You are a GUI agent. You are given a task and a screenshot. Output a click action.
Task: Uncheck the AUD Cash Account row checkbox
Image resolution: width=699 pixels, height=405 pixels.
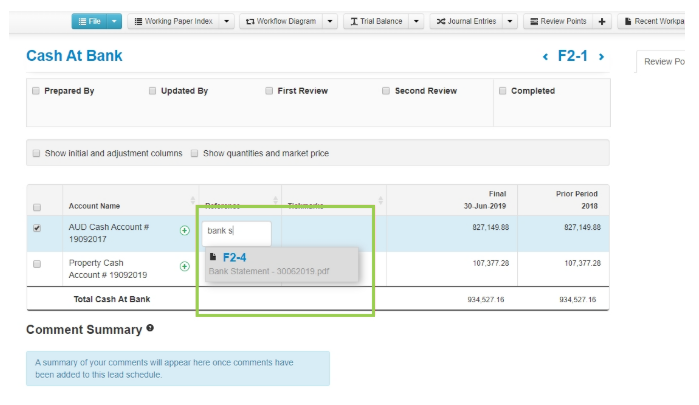(x=37, y=228)
